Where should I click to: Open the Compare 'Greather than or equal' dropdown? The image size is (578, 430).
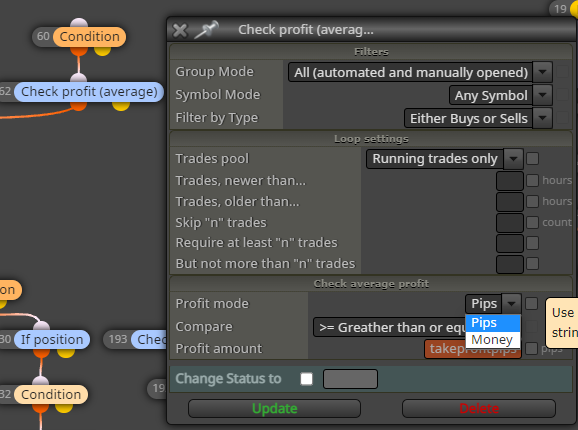[x=389, y=327]
